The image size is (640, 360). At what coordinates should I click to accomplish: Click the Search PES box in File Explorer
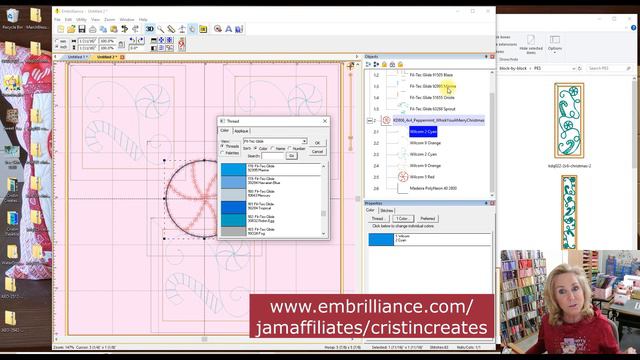[609, 69]
